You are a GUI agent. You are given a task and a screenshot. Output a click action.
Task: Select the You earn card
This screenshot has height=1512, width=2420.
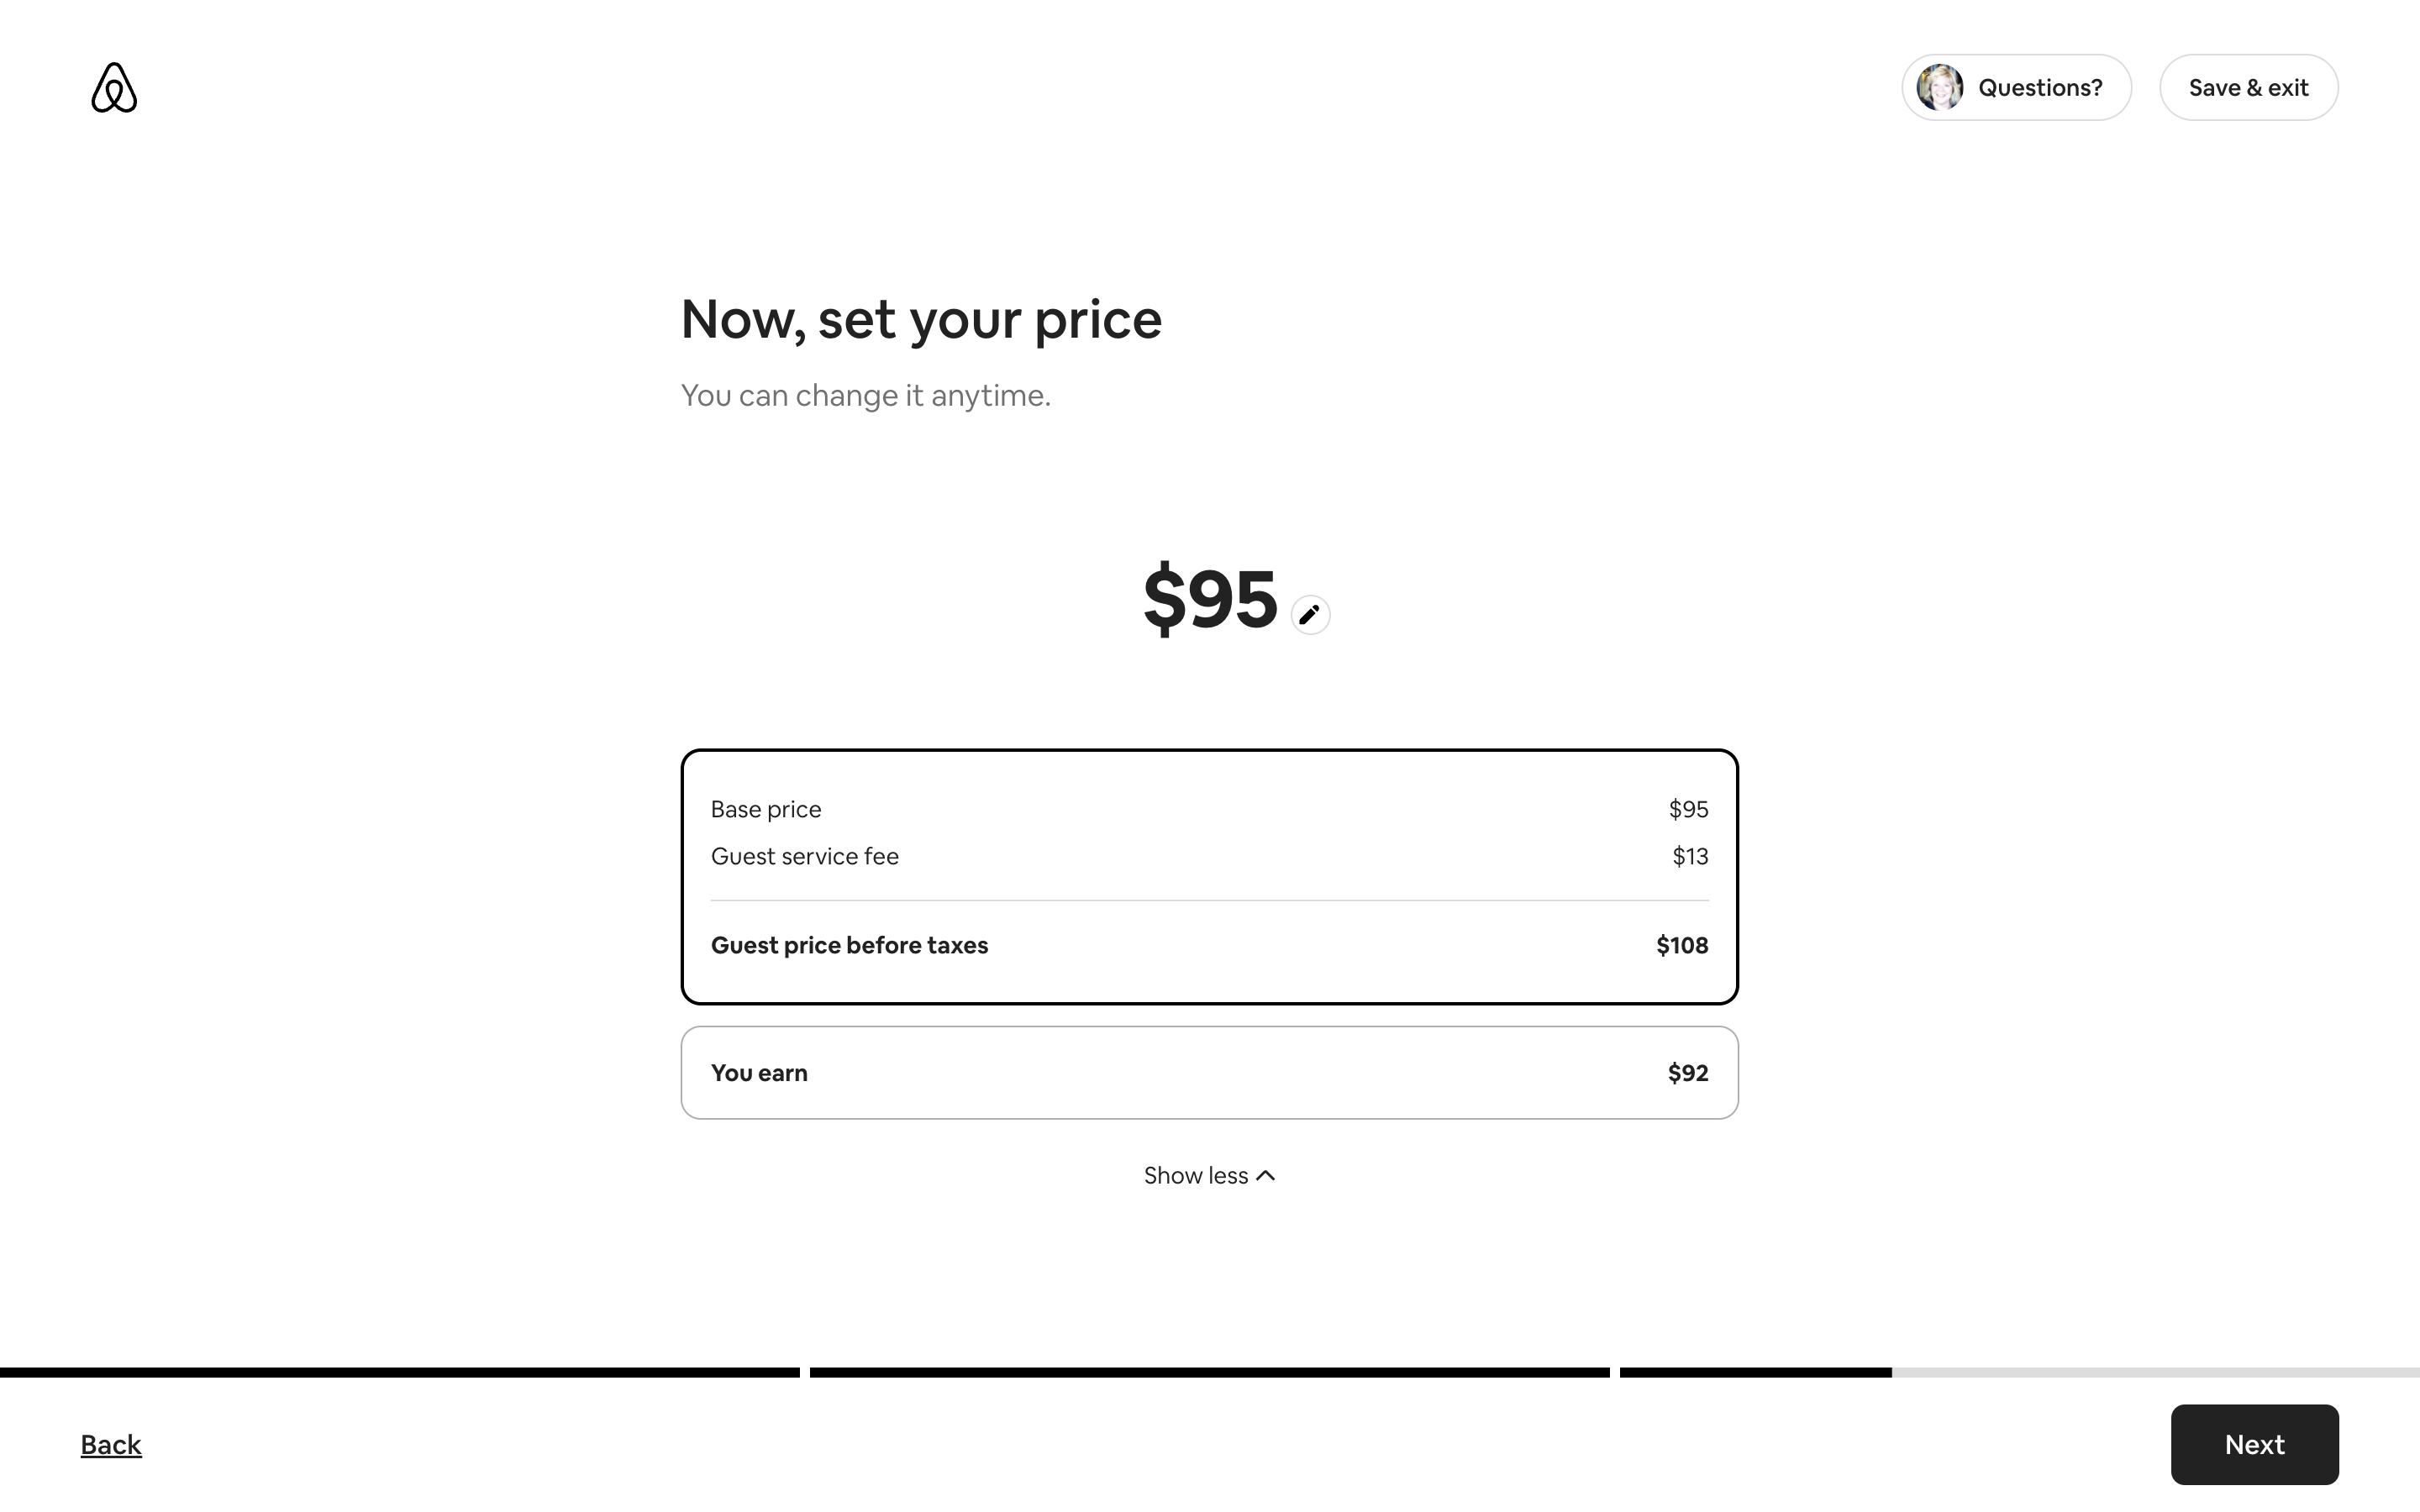(1210, 1072)
